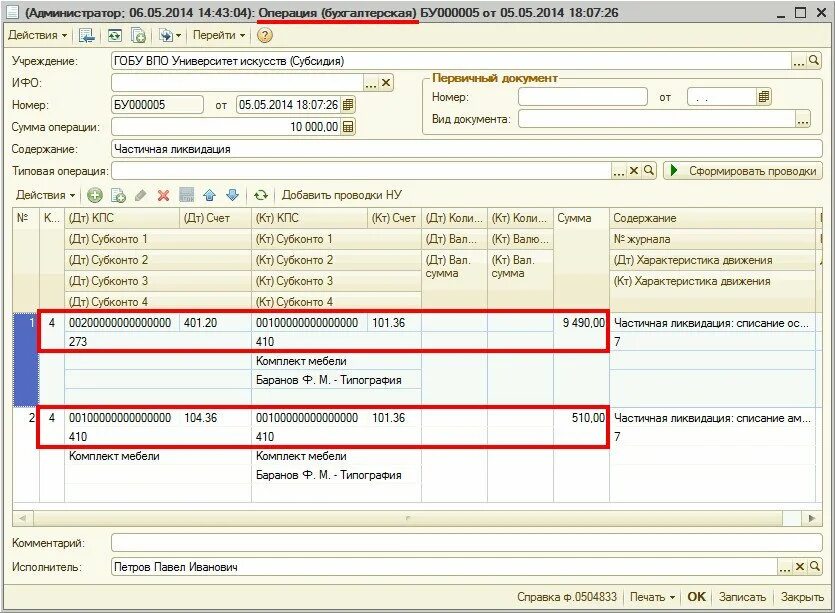This screenshot has width=835, height=613.
Task: Click the Учреждение input field
Action: 452,61
